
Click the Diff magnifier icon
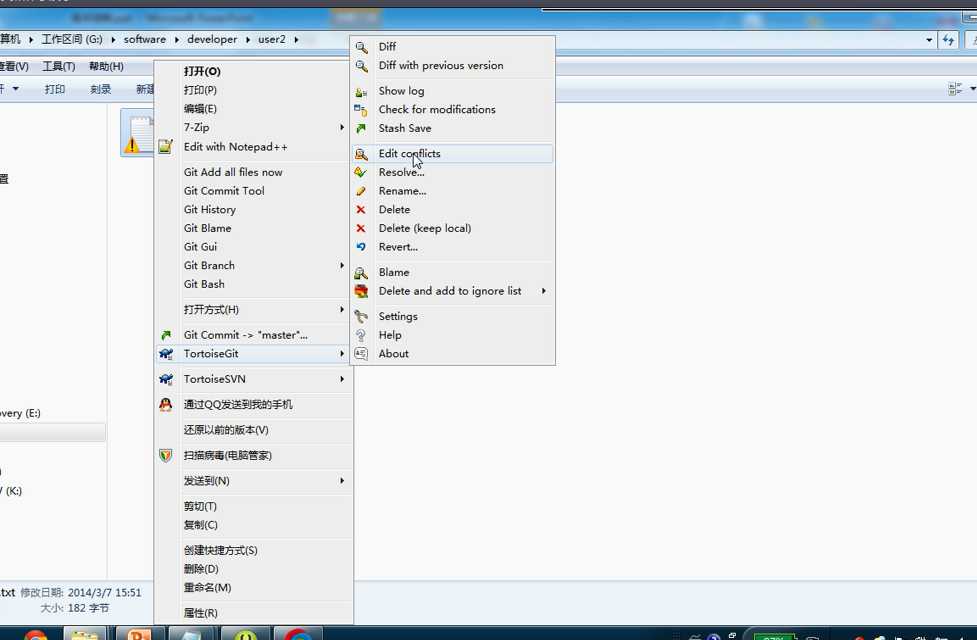361,47
